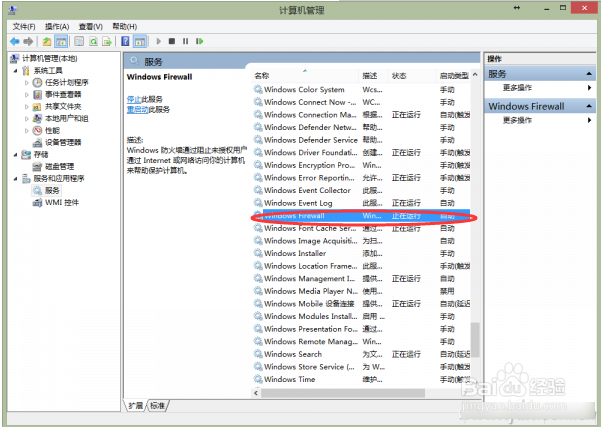Expand the 性能 node arrow
601x427 pixels.
pos(26,131)
